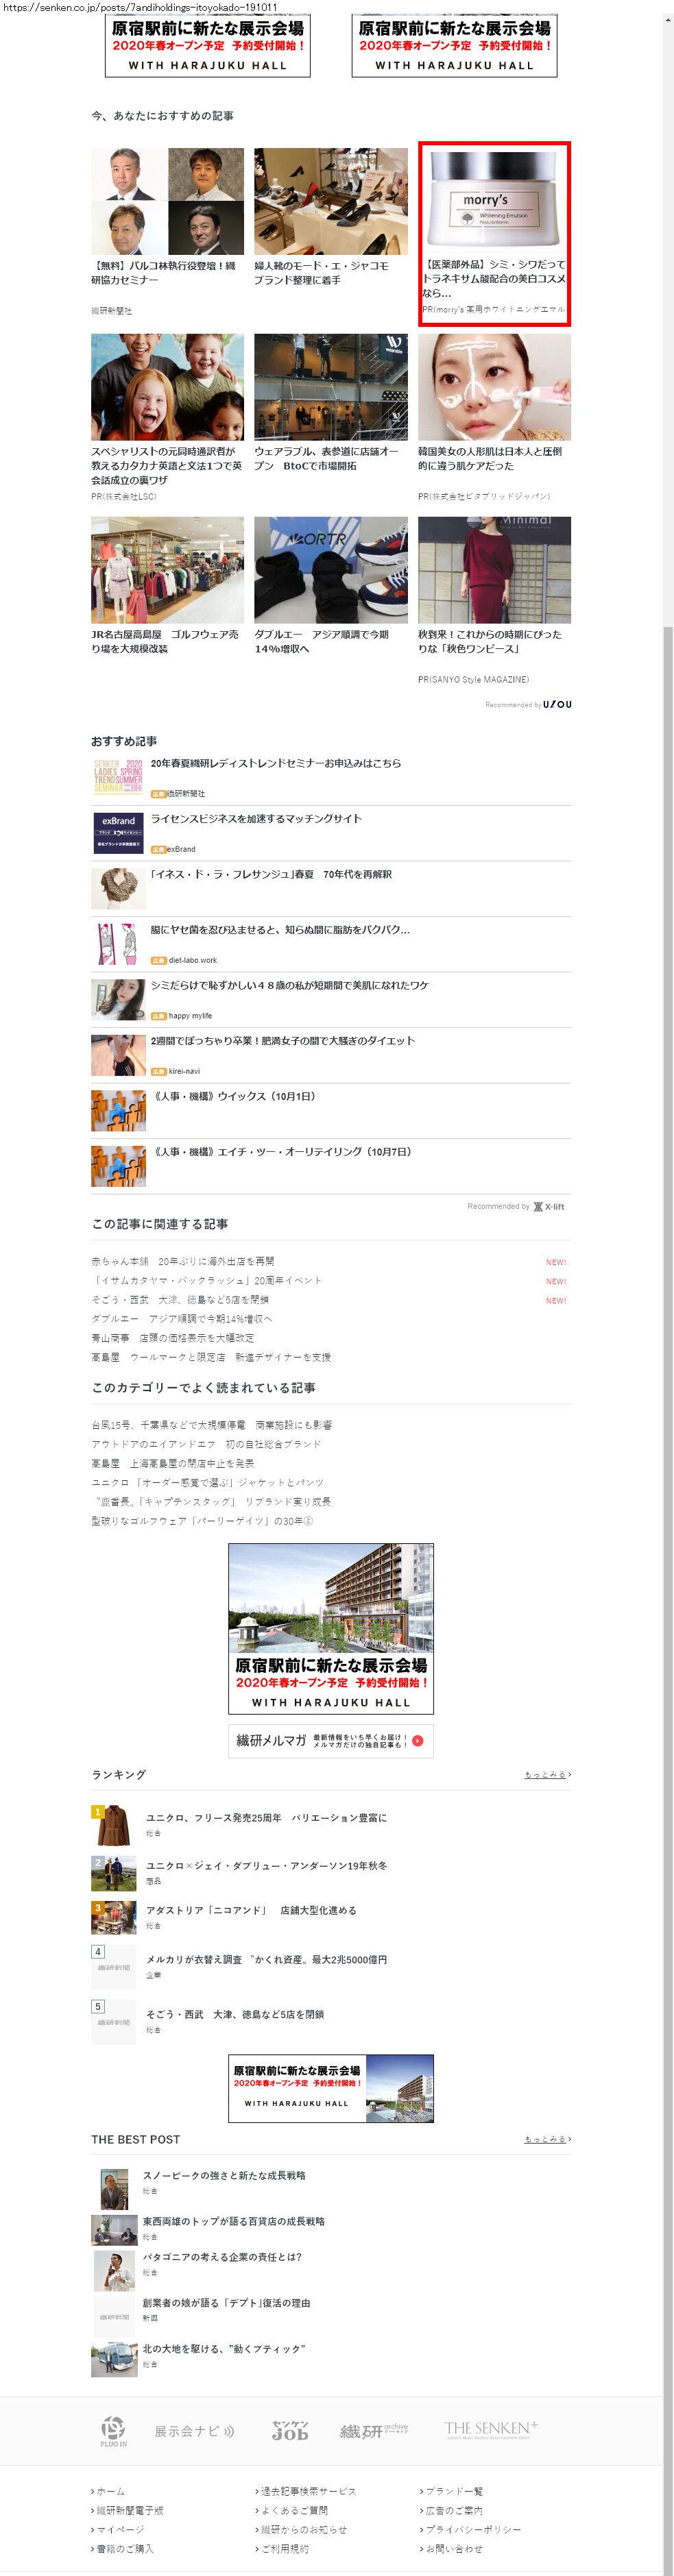Open「イサムカタヤマ・バックラッシュ」20周年イベント link
This screenshot has width=674, height=2576.
(206, 1281)
